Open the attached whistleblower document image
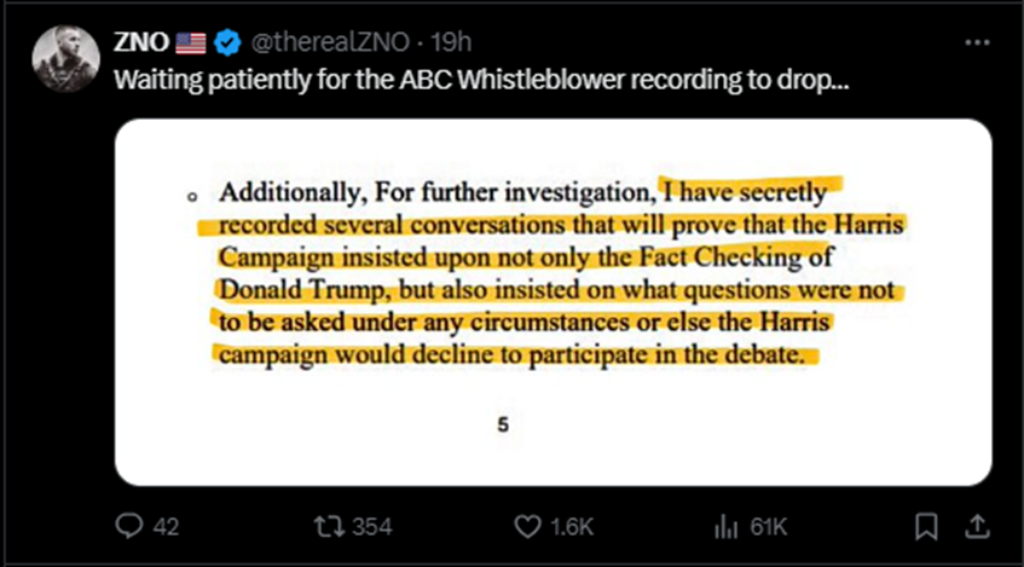The width and height of the screenshot is (1024, 567). coord(553,302)
